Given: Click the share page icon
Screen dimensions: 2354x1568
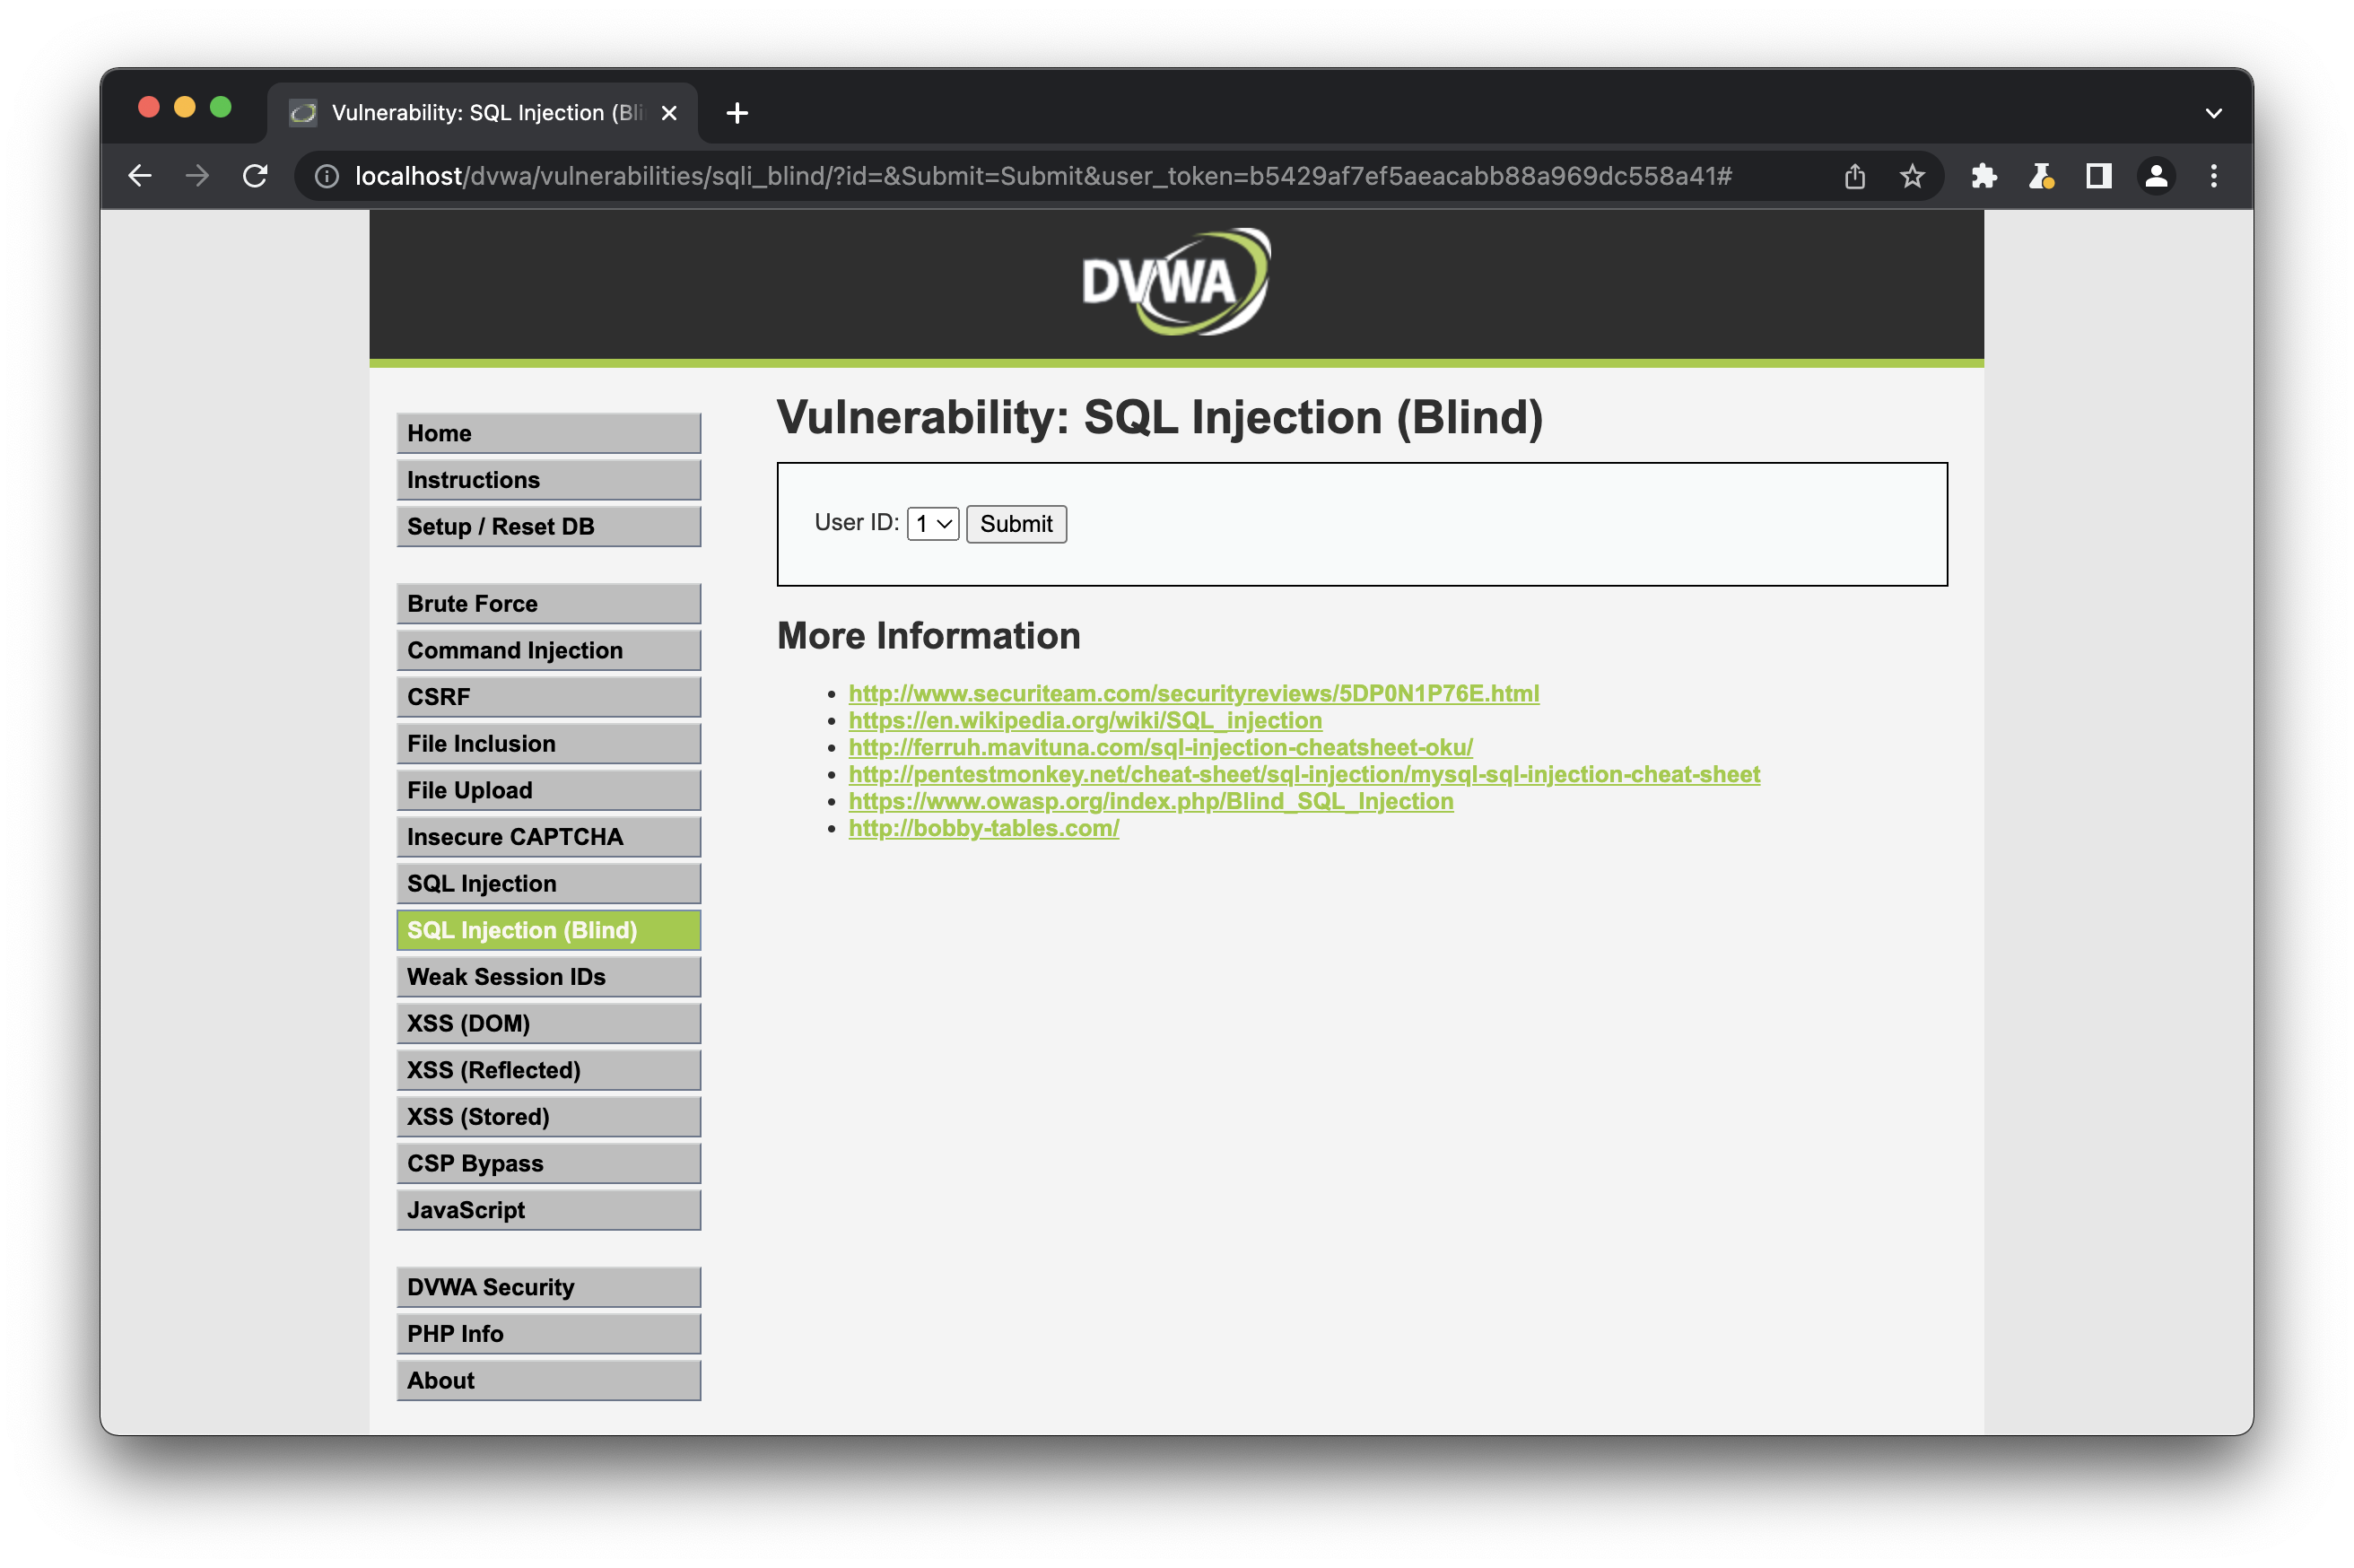Looking at the screenshot, I should click(x=1854, y=176).
